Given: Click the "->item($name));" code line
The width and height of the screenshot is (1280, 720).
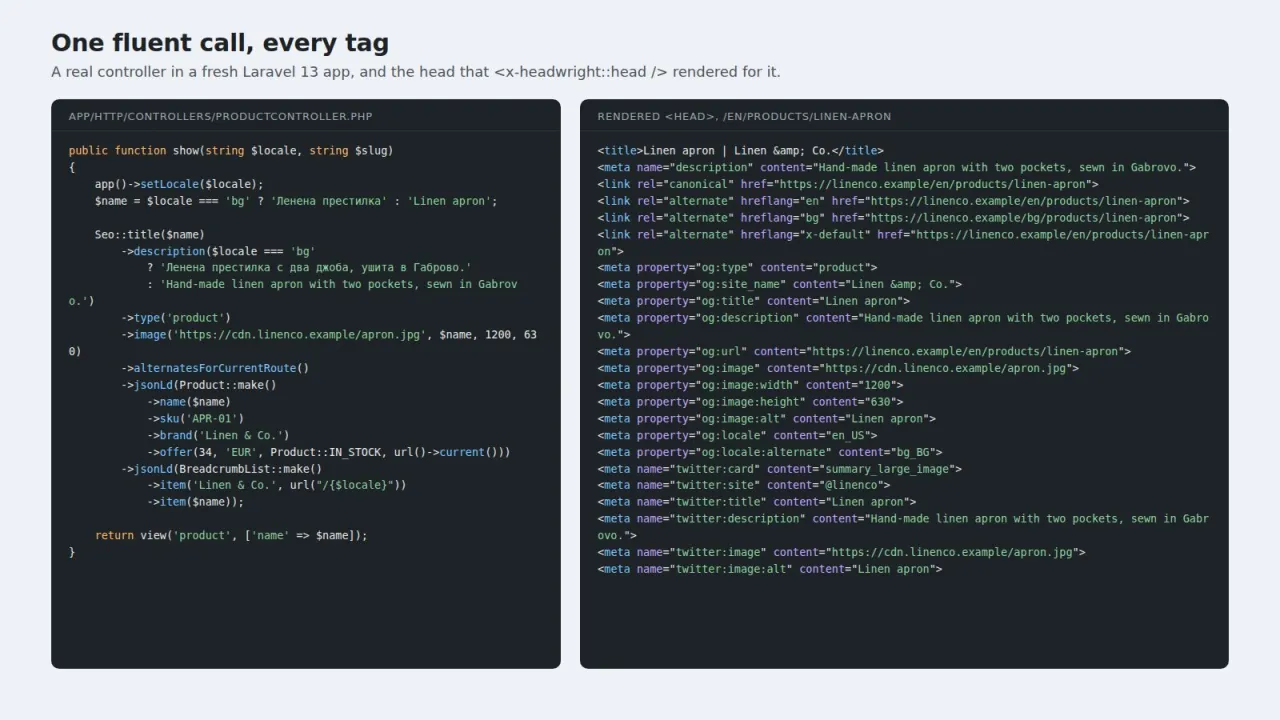Looking at the screenshot, I should [x=196, y=502].
